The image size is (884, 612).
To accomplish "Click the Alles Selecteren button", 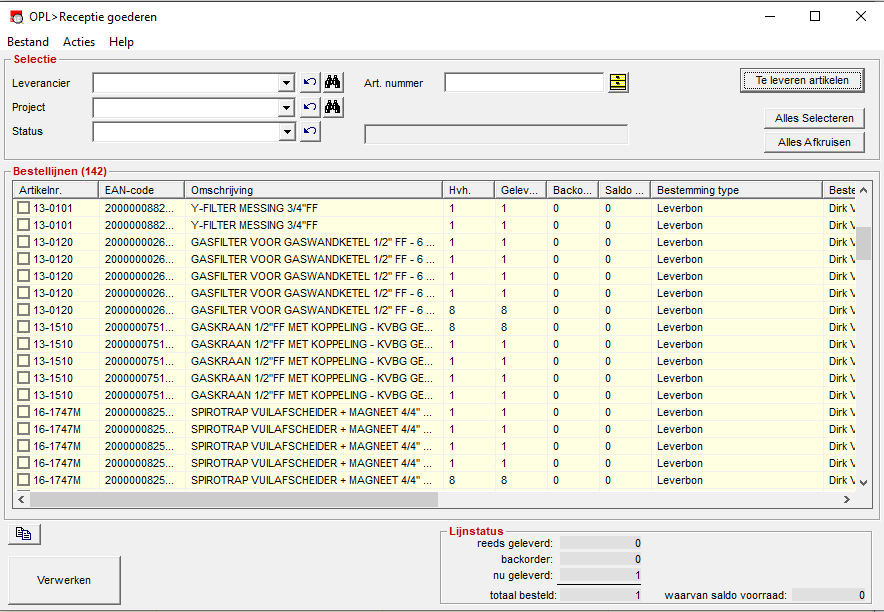I will [x=814, y=118].
